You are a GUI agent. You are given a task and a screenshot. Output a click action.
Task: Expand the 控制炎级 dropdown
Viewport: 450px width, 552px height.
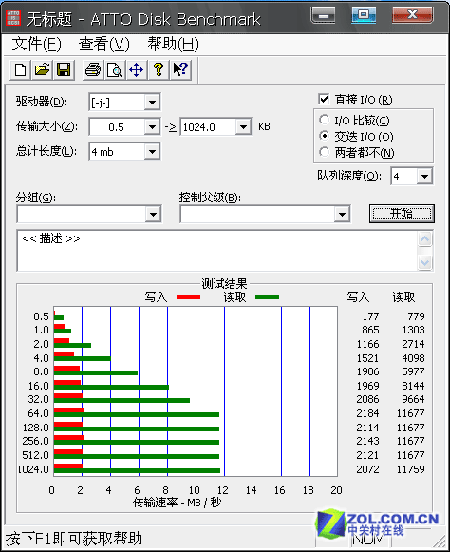tap(342, 214)
